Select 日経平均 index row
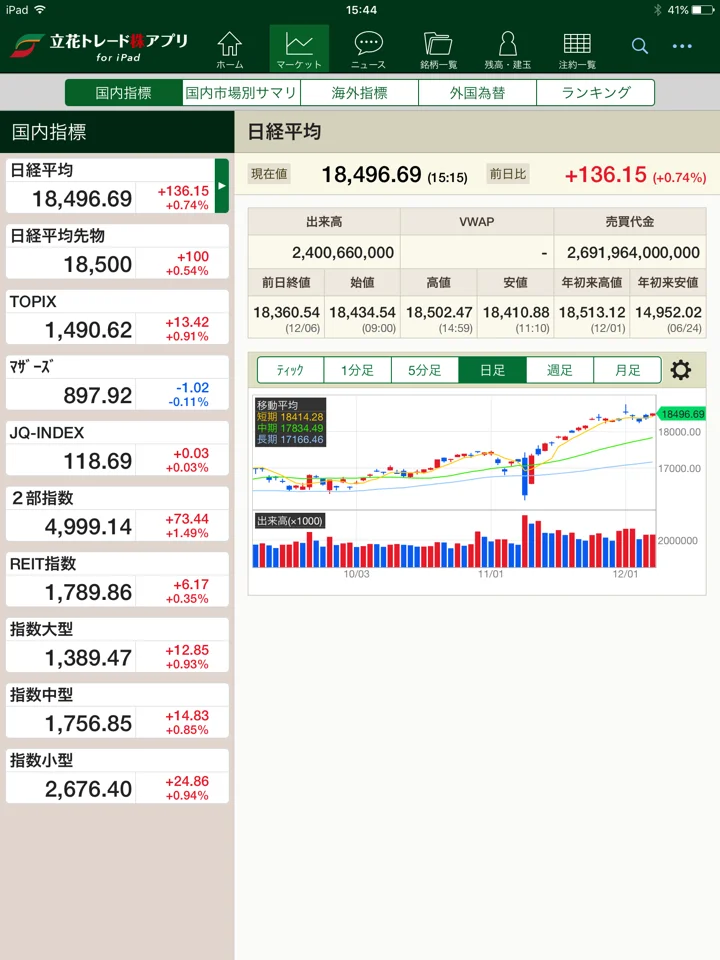The width and height of the screenshot is (720, 960). pyautogui.click(x=117, y=186)
